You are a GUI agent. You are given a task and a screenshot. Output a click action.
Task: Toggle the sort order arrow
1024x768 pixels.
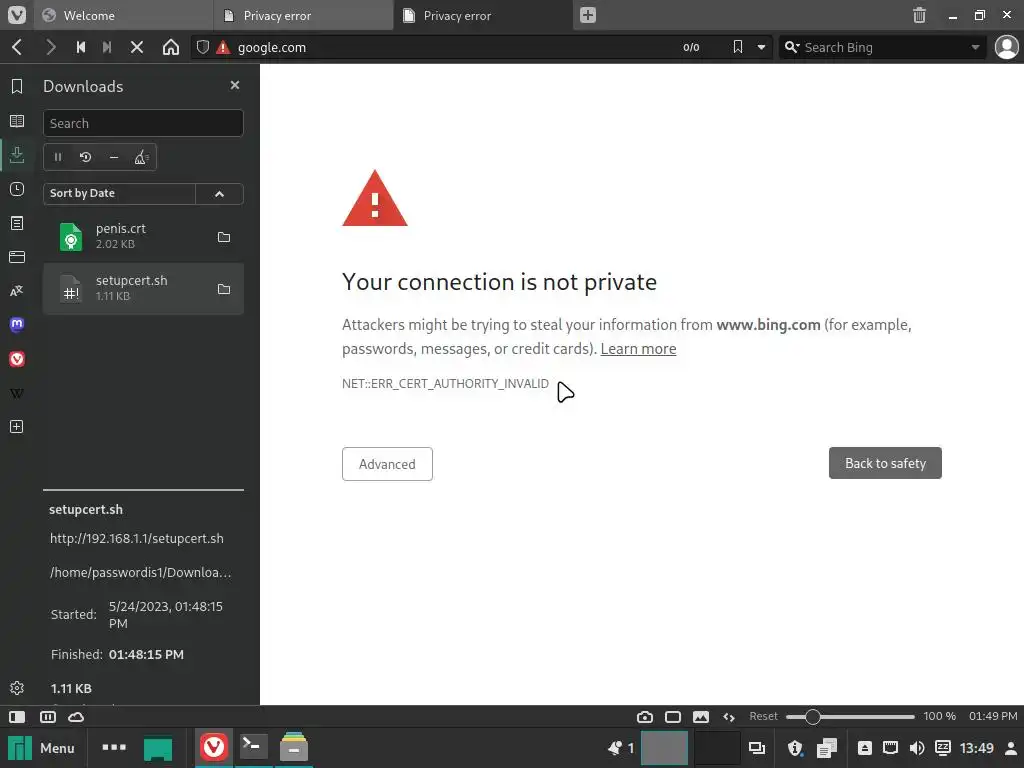[219, 193]
